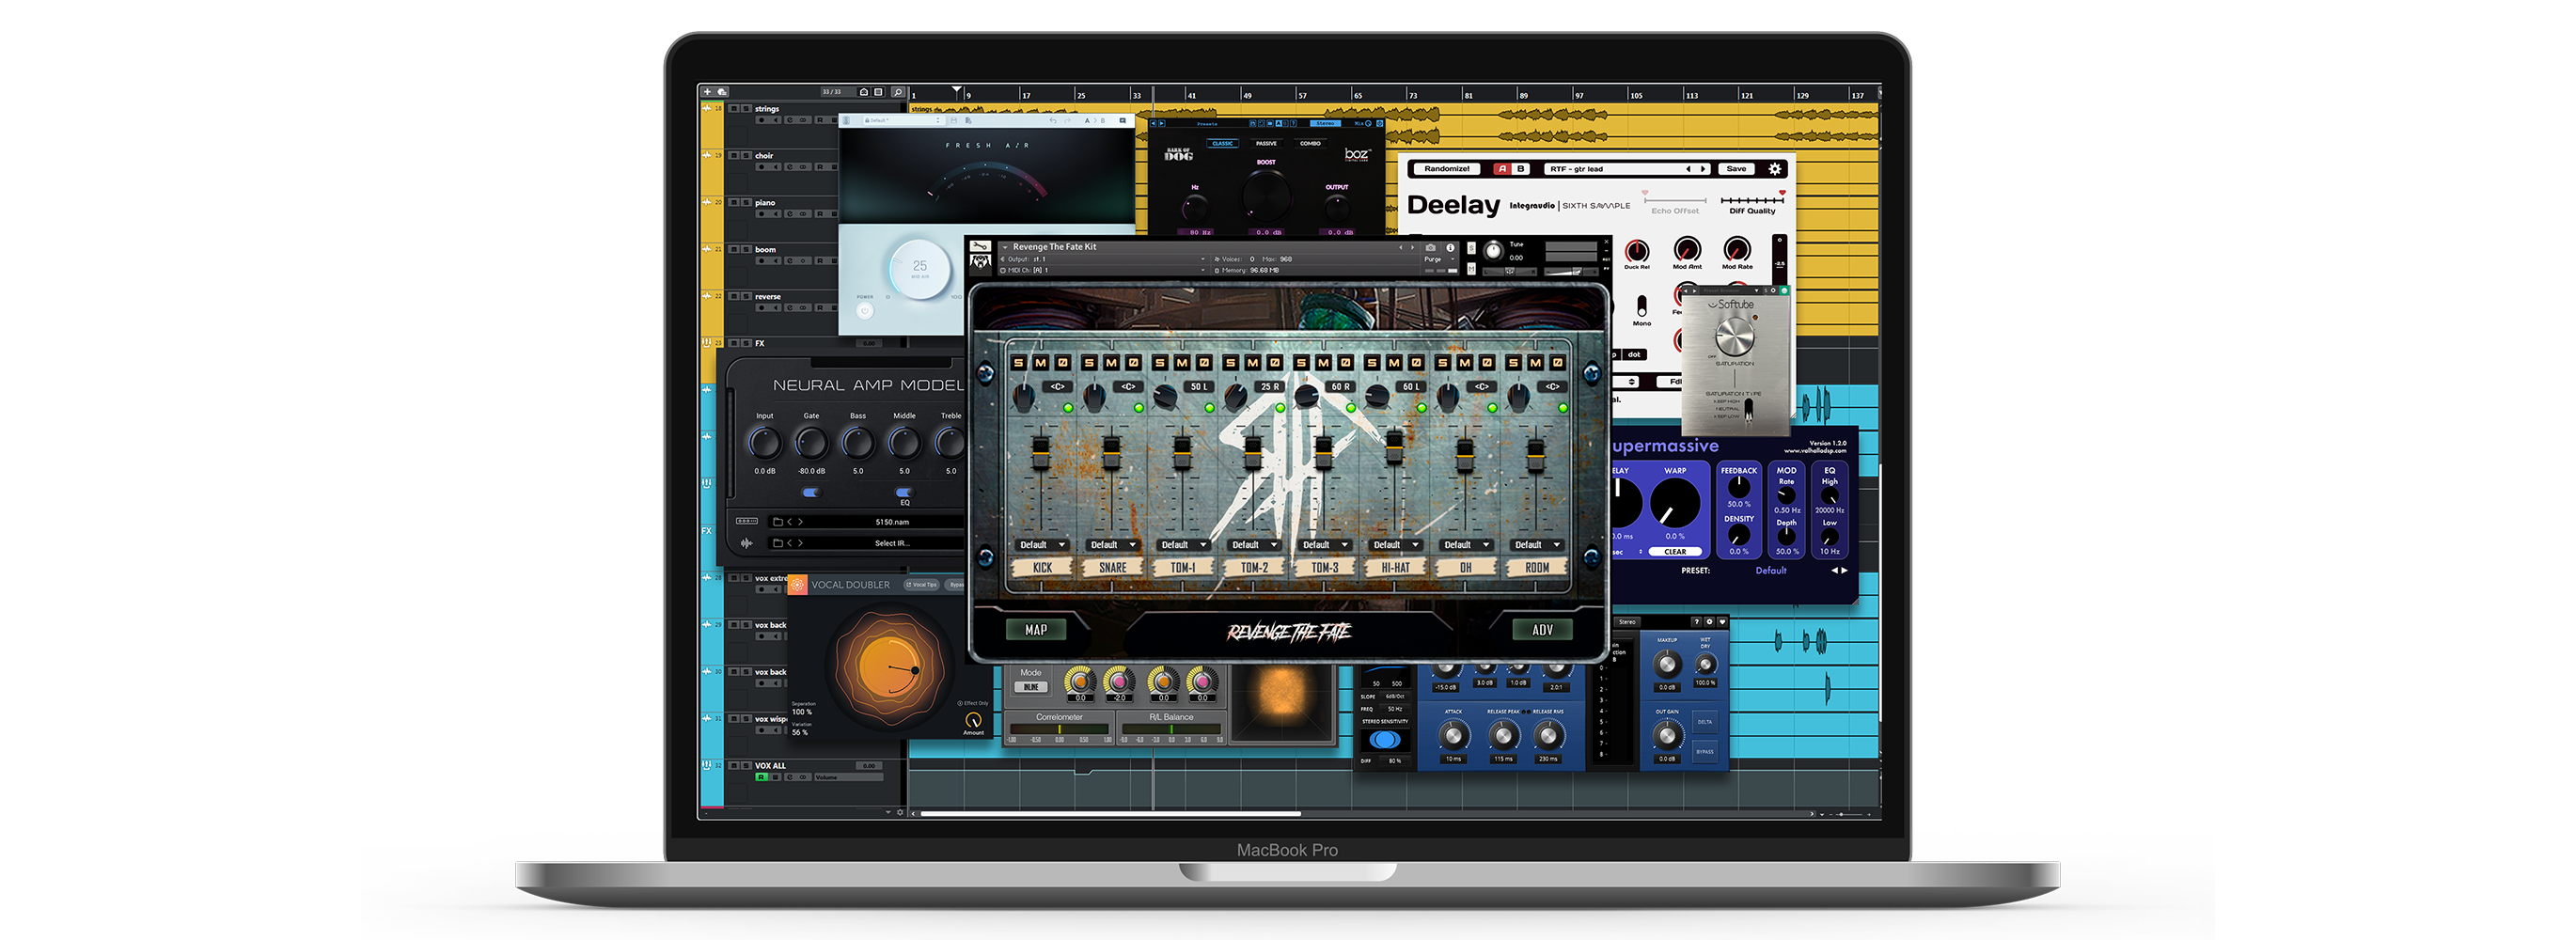The image size is (2576, 940).
Task: Select PASSIVE mode in Bark of Dog
Action: (x=1266, y=143)
